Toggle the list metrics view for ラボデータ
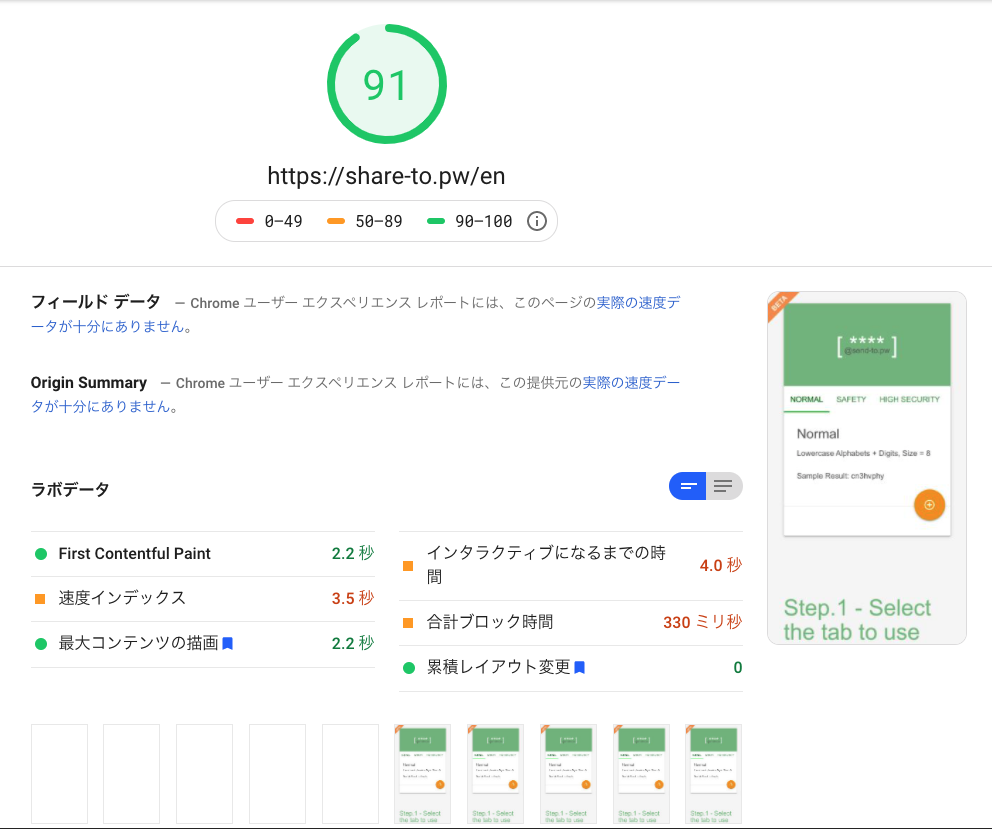 (x=723, y=486)
